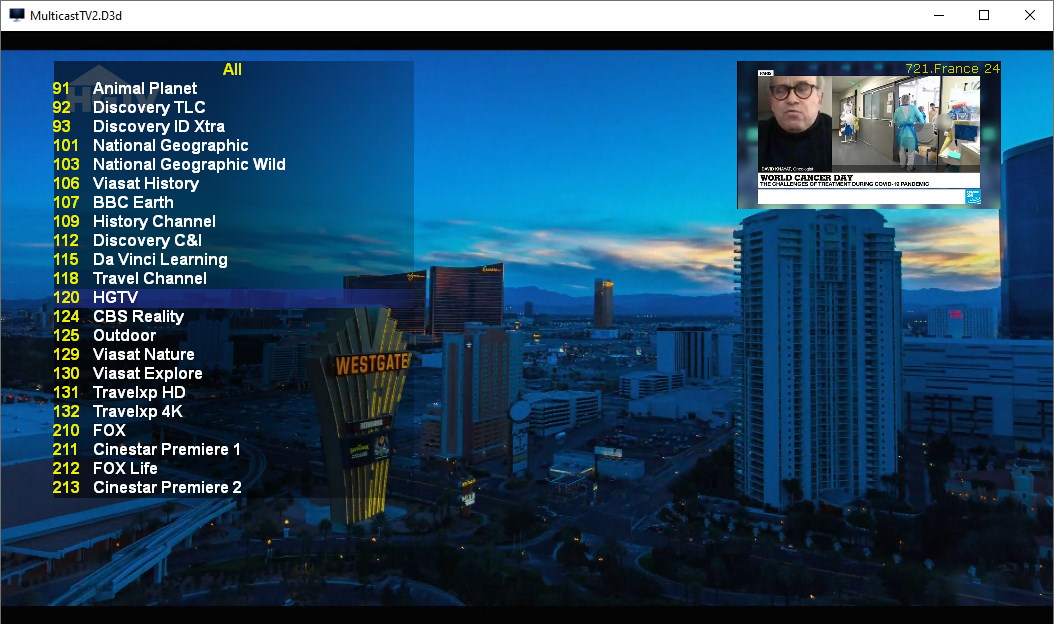Minimize the MulticastTV2.D3d window
The image size is (1054, 624).
pos(939,15)
